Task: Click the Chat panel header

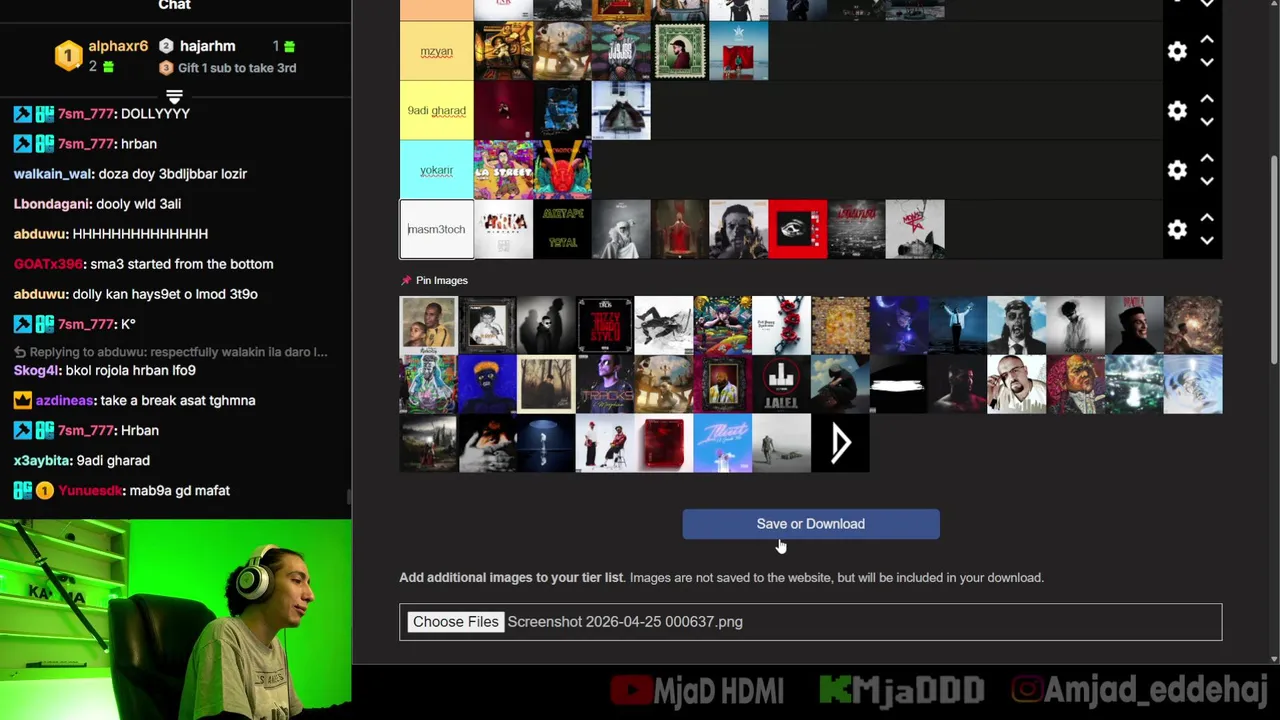Action: [x=174, y=5]
